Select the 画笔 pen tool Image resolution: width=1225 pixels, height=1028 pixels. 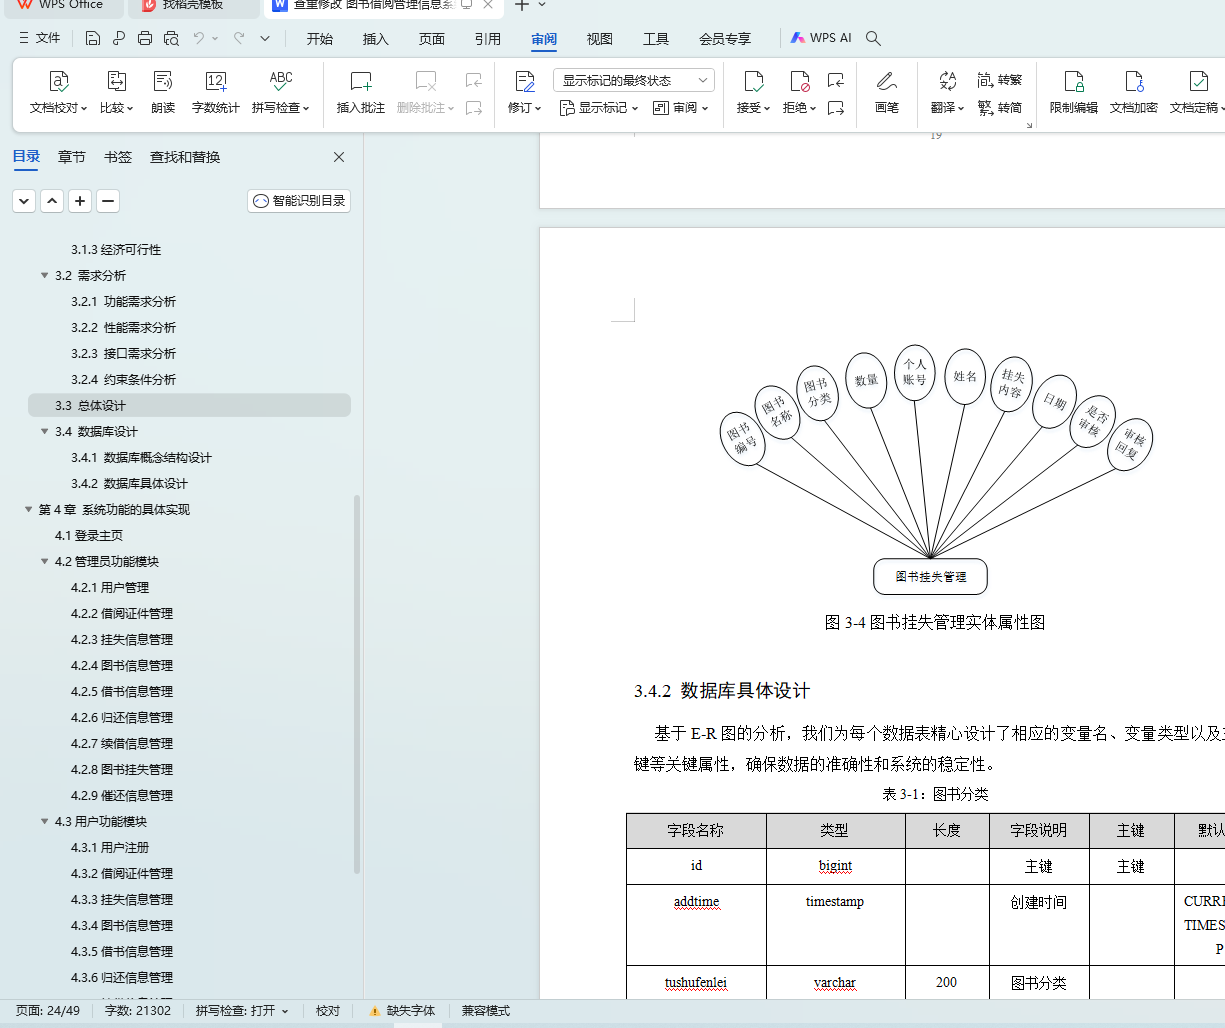(x=886, y=92)
